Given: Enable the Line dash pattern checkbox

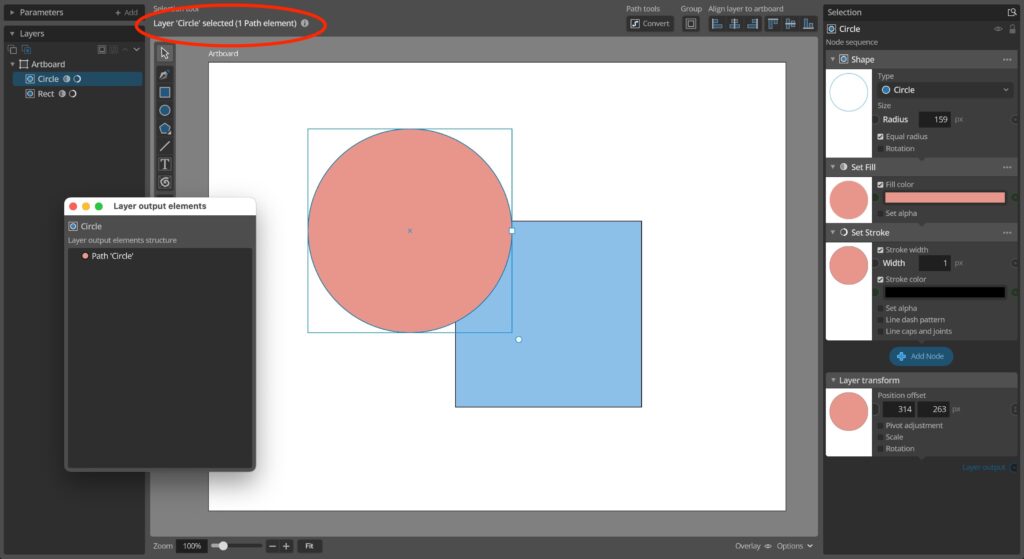Looking at the screenshot, I should [x=880, y=320].
